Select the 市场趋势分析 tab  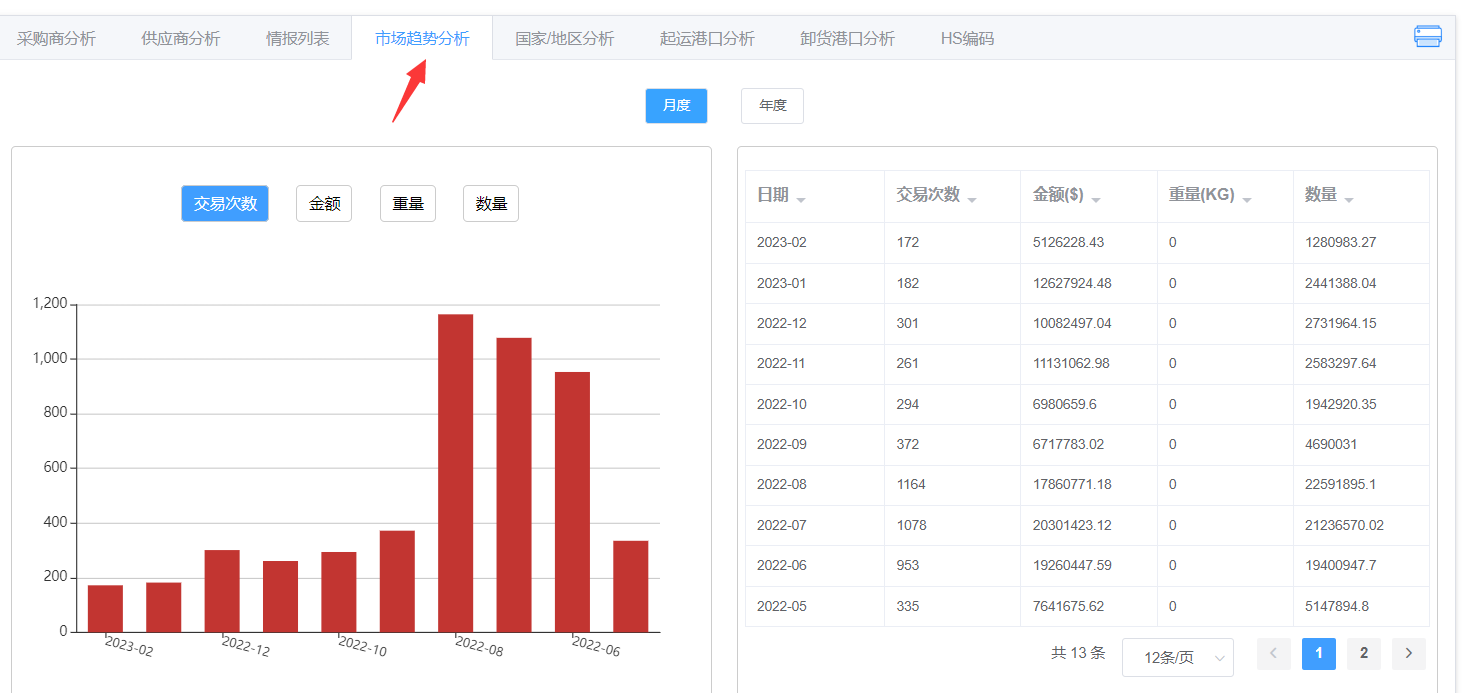pyautogui.click(x=422, y=39)
